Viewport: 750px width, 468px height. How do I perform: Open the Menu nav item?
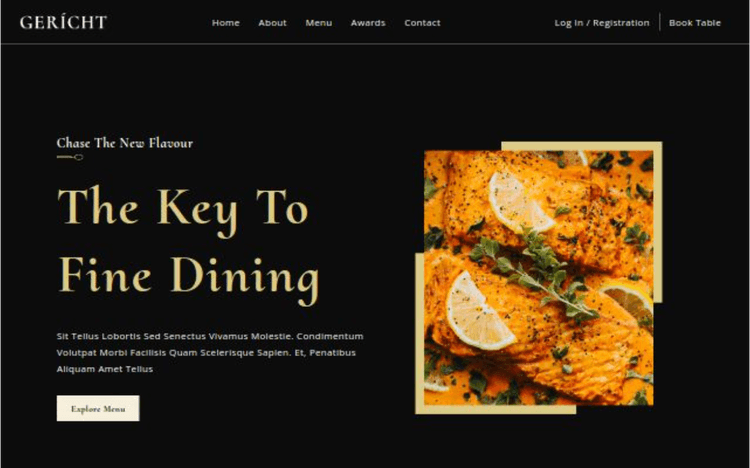pos(319,22)
